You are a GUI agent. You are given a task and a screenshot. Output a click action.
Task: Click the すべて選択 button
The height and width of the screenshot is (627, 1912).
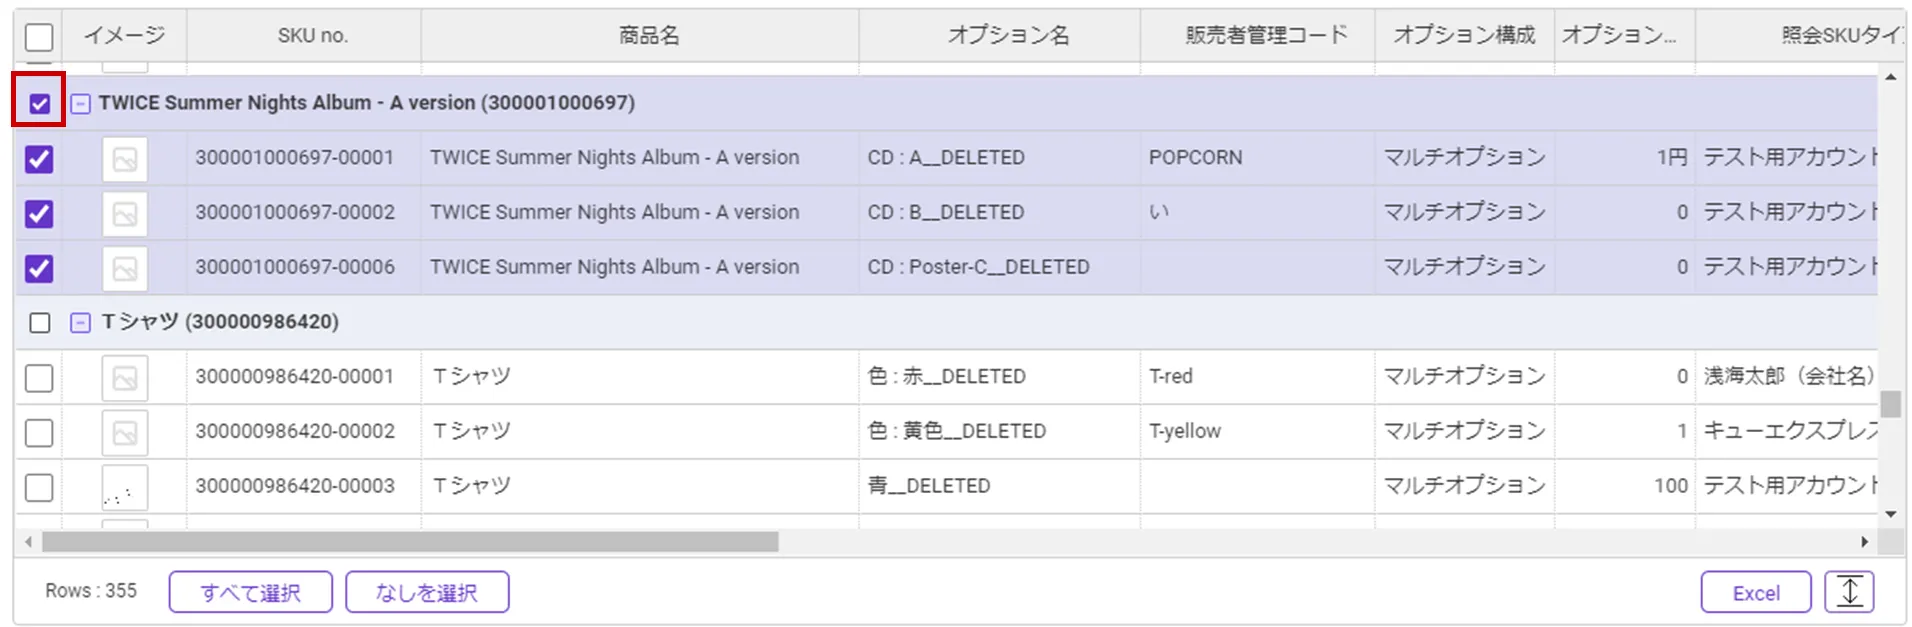(x=250, y=592)
